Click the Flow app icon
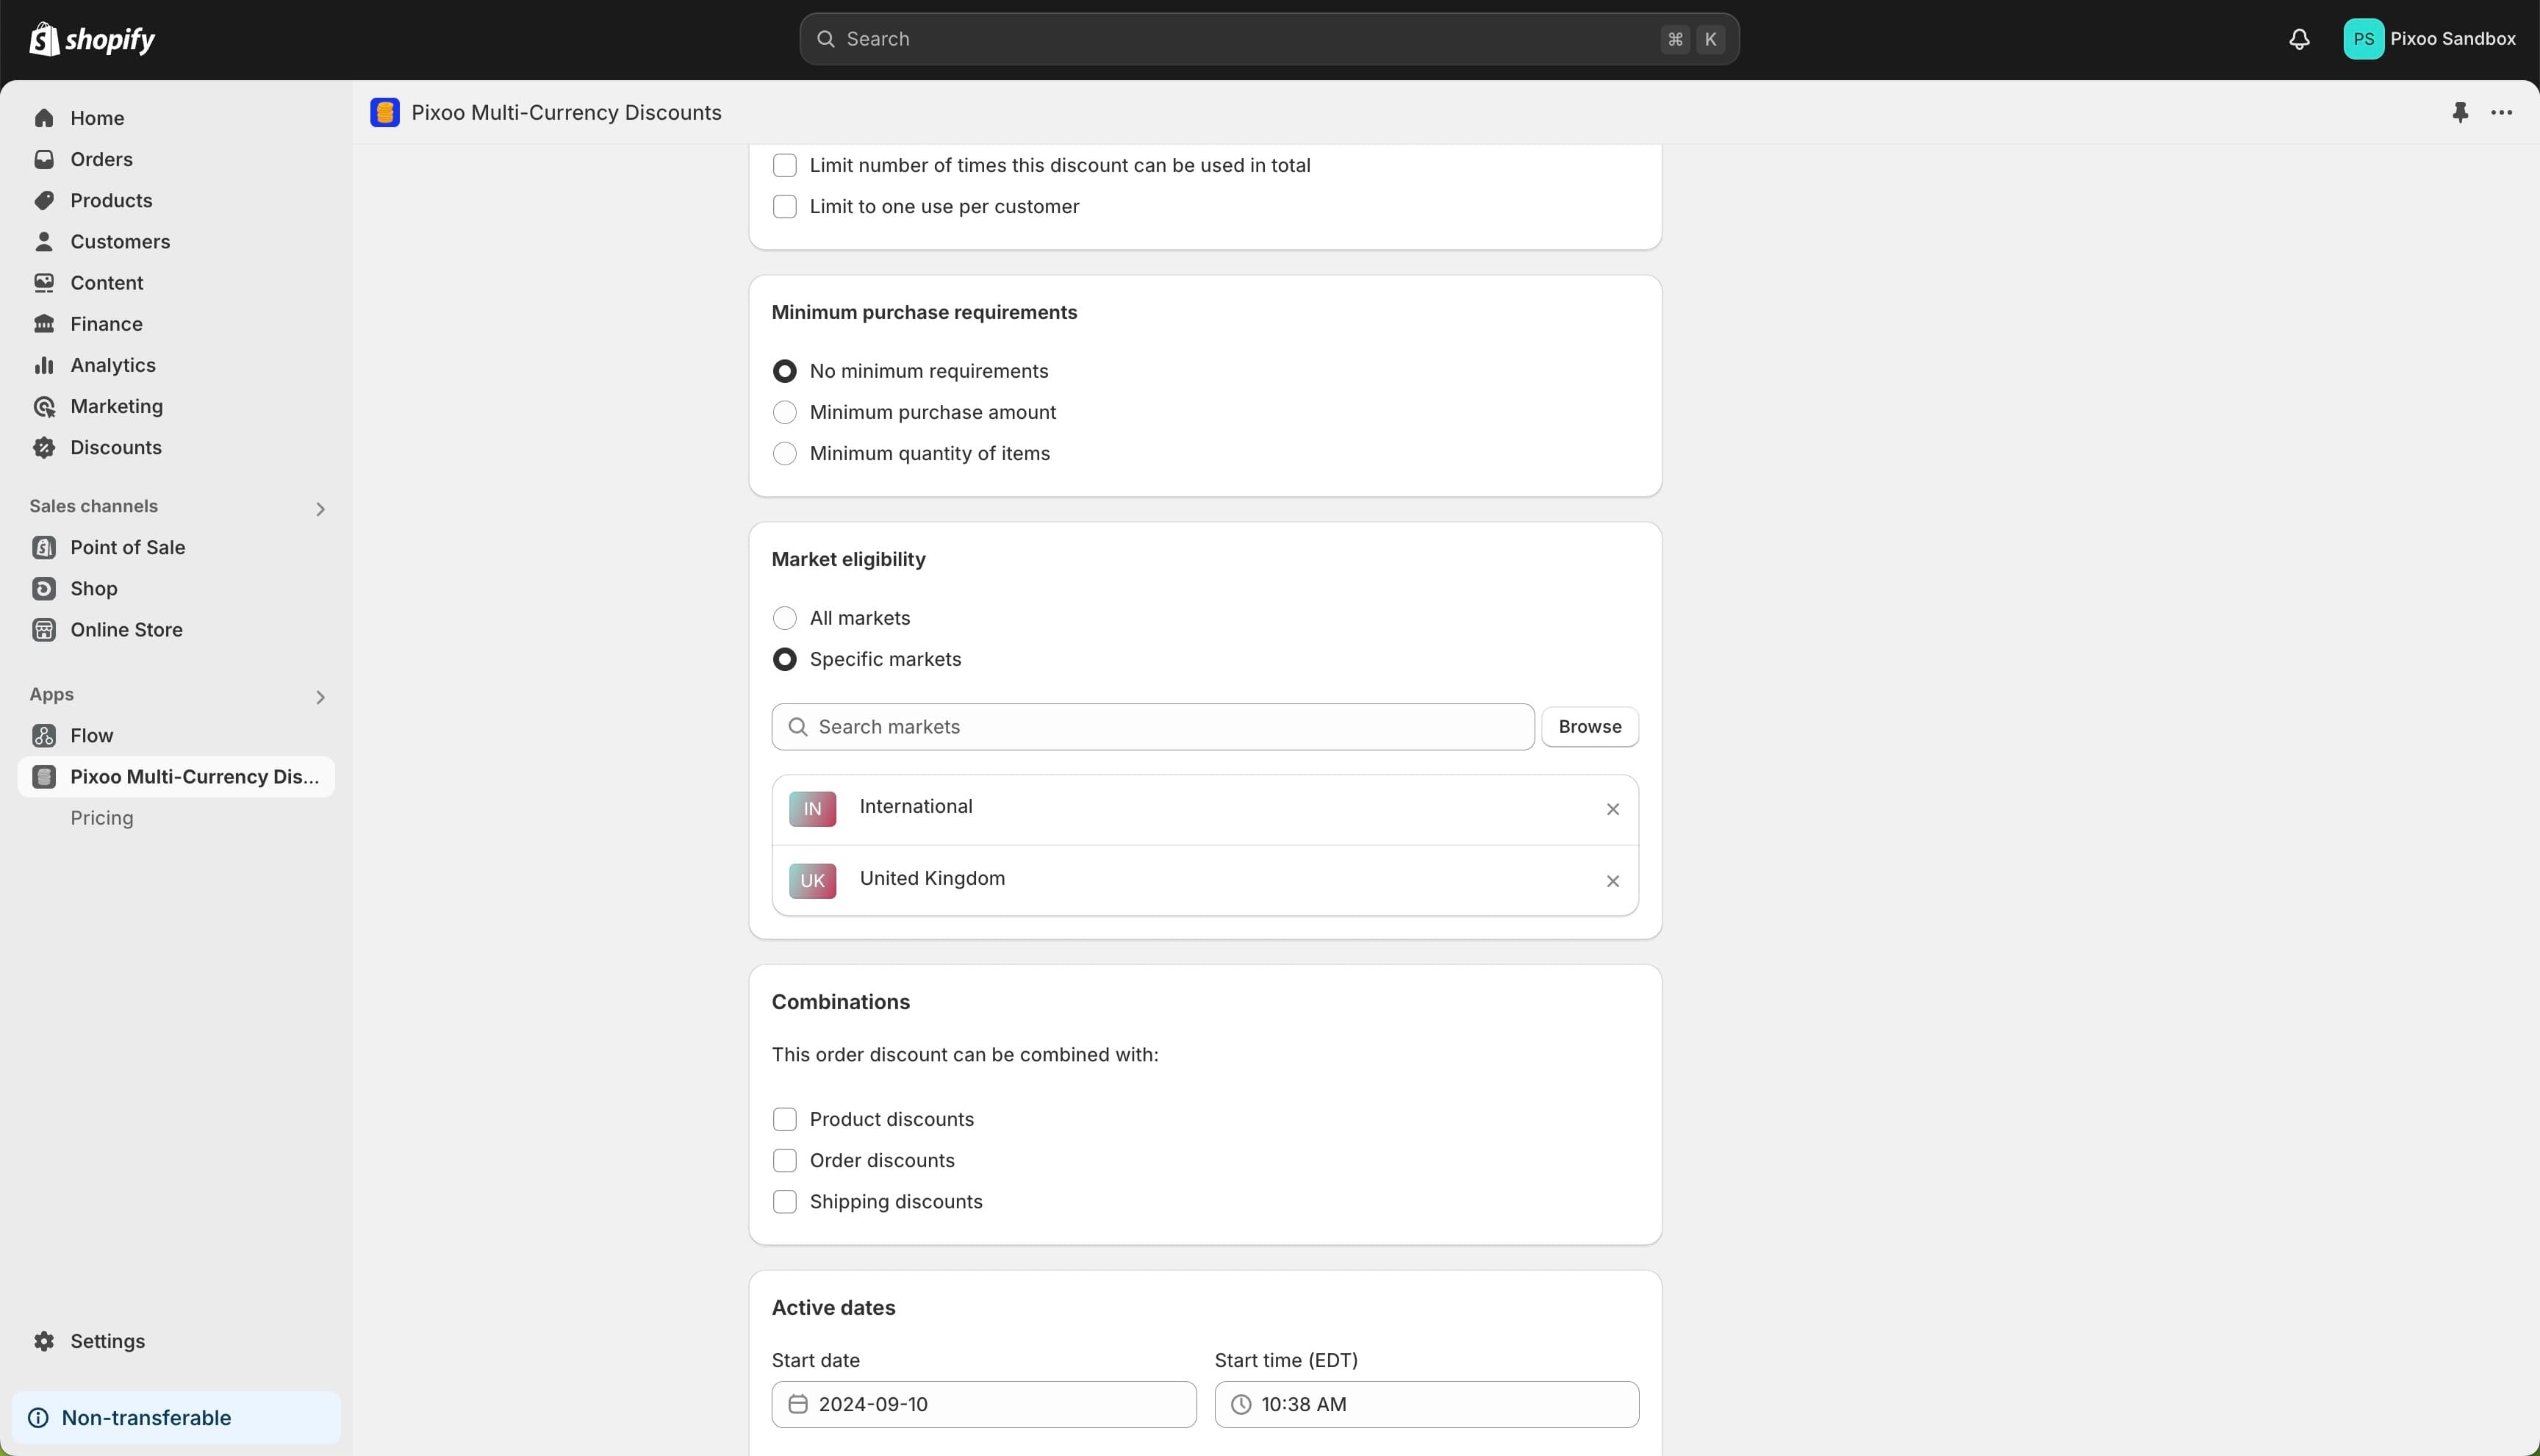 [x=44, y=735]
